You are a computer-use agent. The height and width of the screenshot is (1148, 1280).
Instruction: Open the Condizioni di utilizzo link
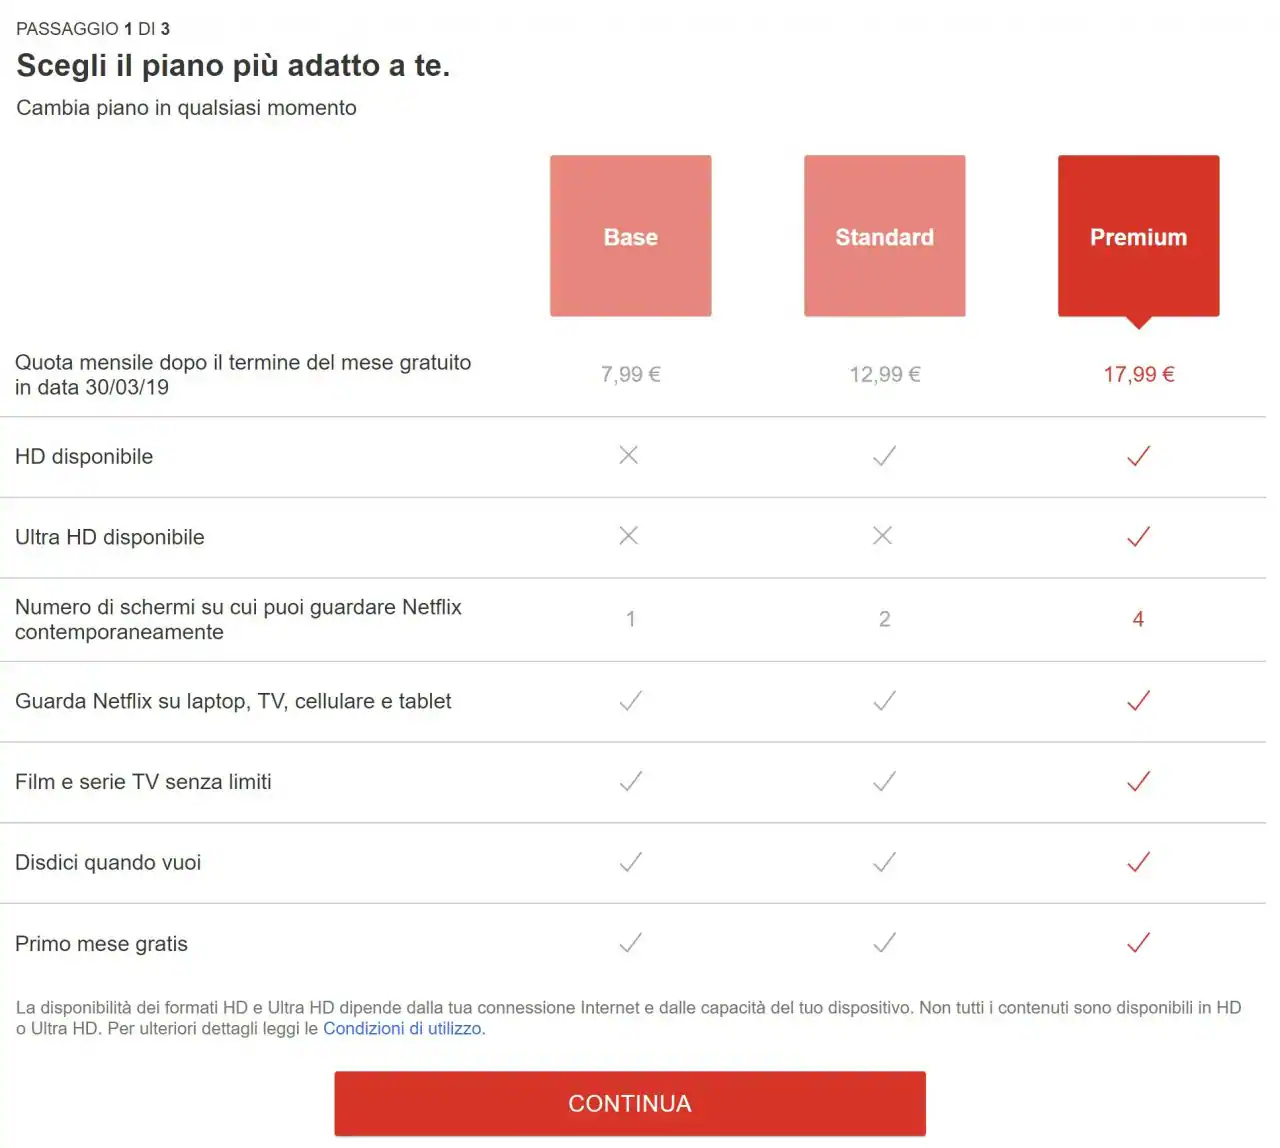coord(402,1028)
